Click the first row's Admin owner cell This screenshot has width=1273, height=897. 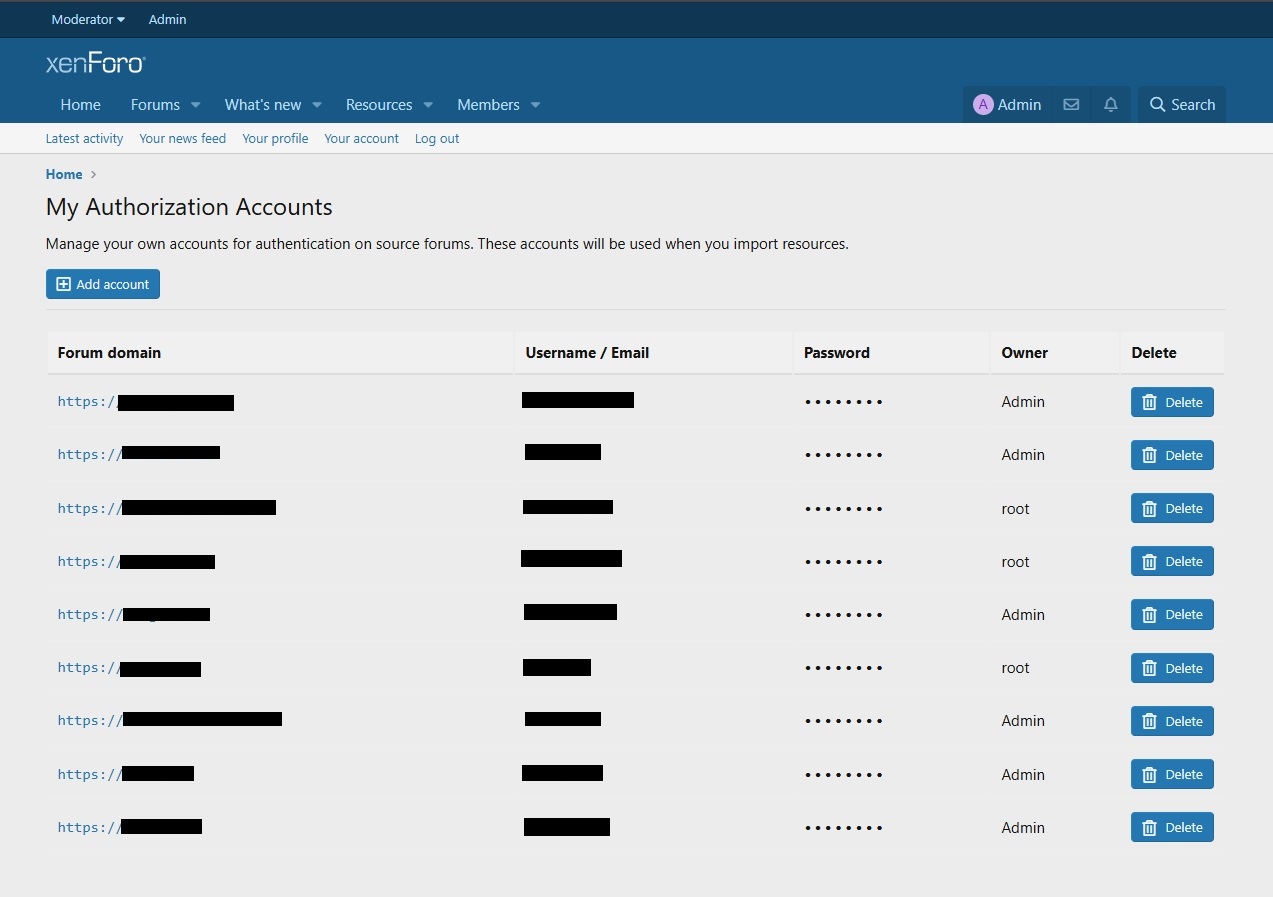(1023, 402)
